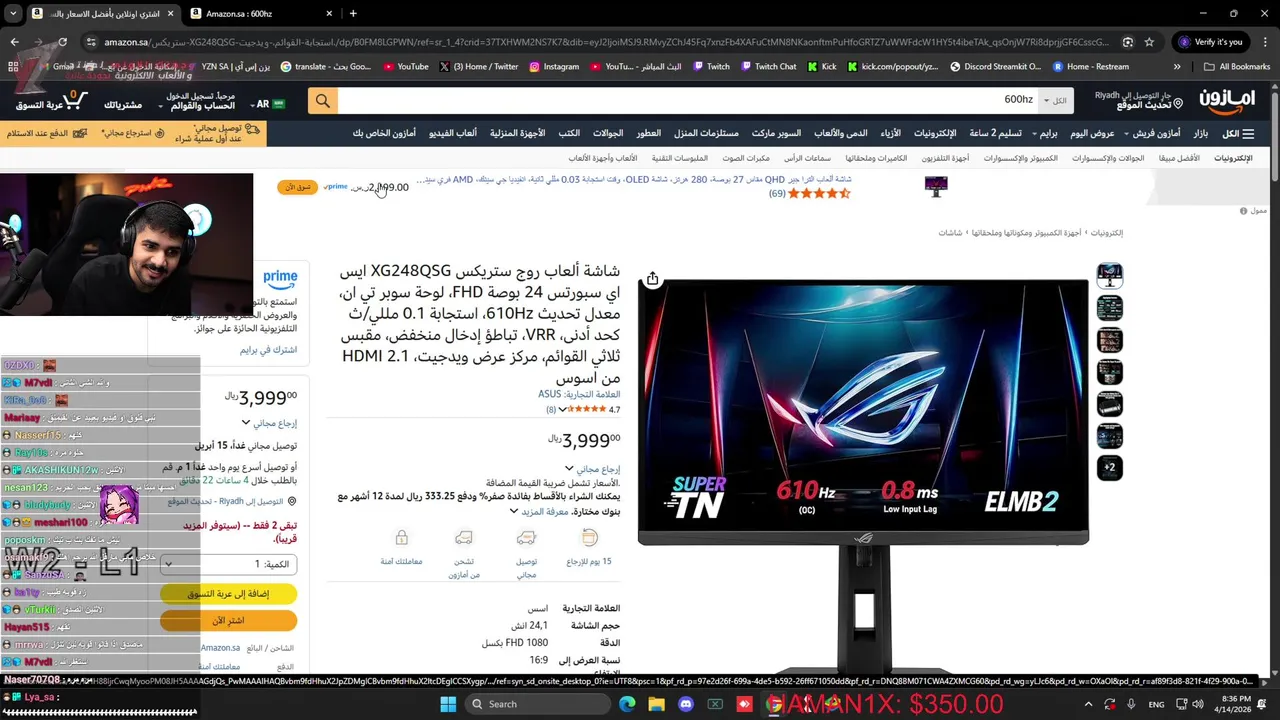
Task: Open the Kick bookmark
Action: tap(821, 66)
